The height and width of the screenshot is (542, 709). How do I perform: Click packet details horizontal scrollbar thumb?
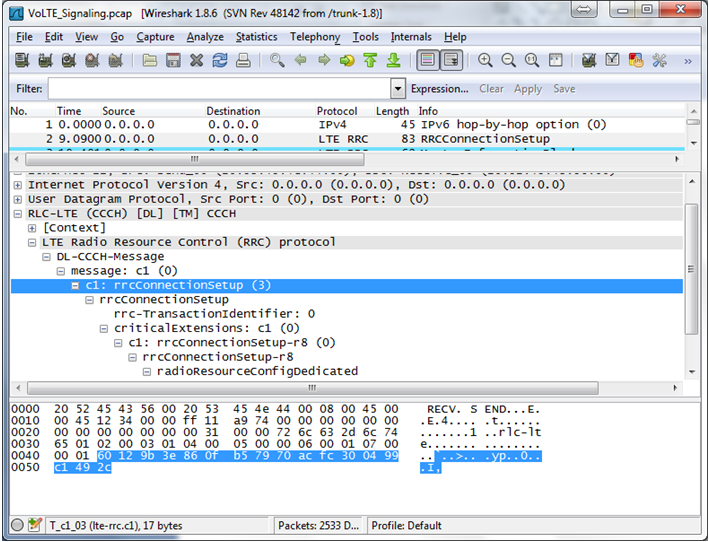[312, 388]
